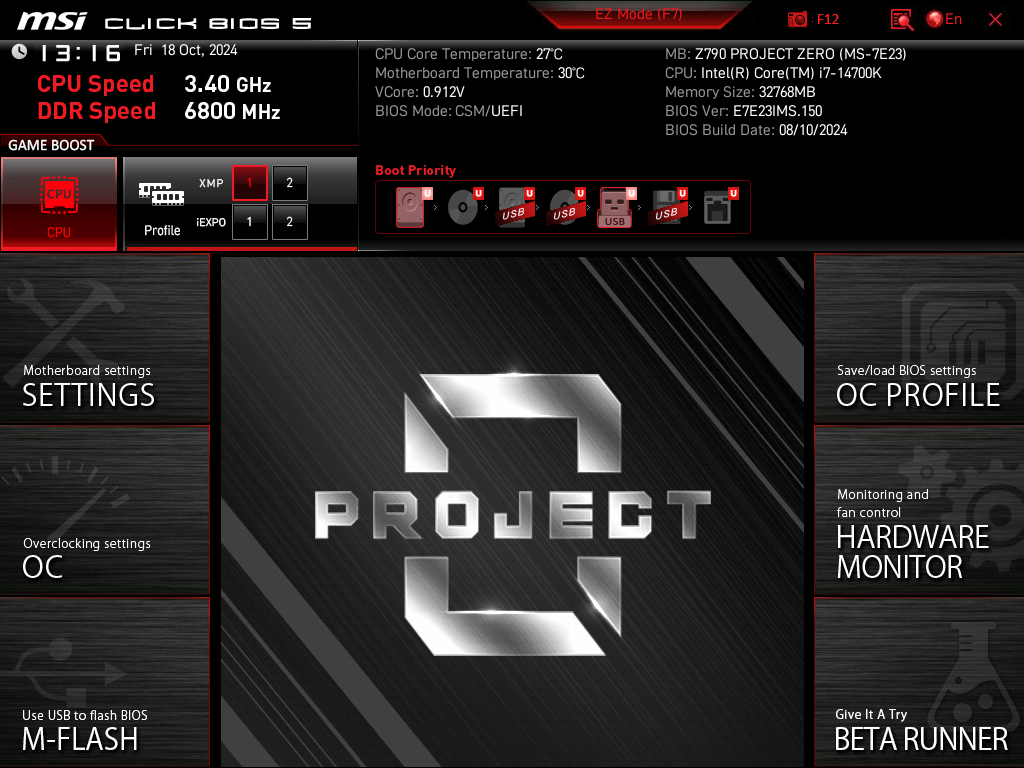1024x768 pixels.
Task: Open M-FLASH to flash BIOS
Action: (x=104, y=682)
